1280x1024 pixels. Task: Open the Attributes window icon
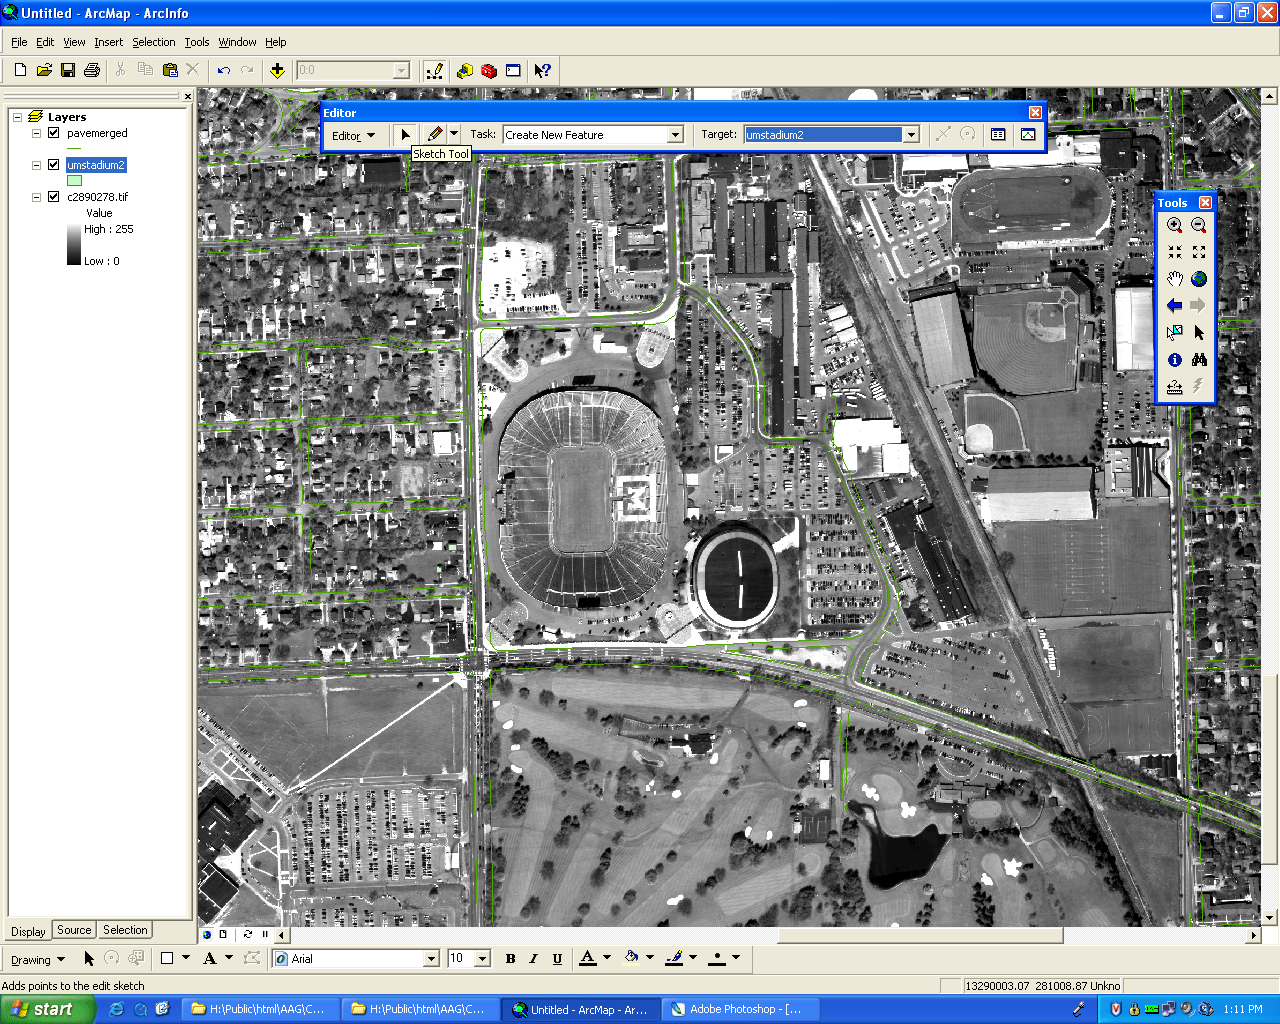coord(998,134)
